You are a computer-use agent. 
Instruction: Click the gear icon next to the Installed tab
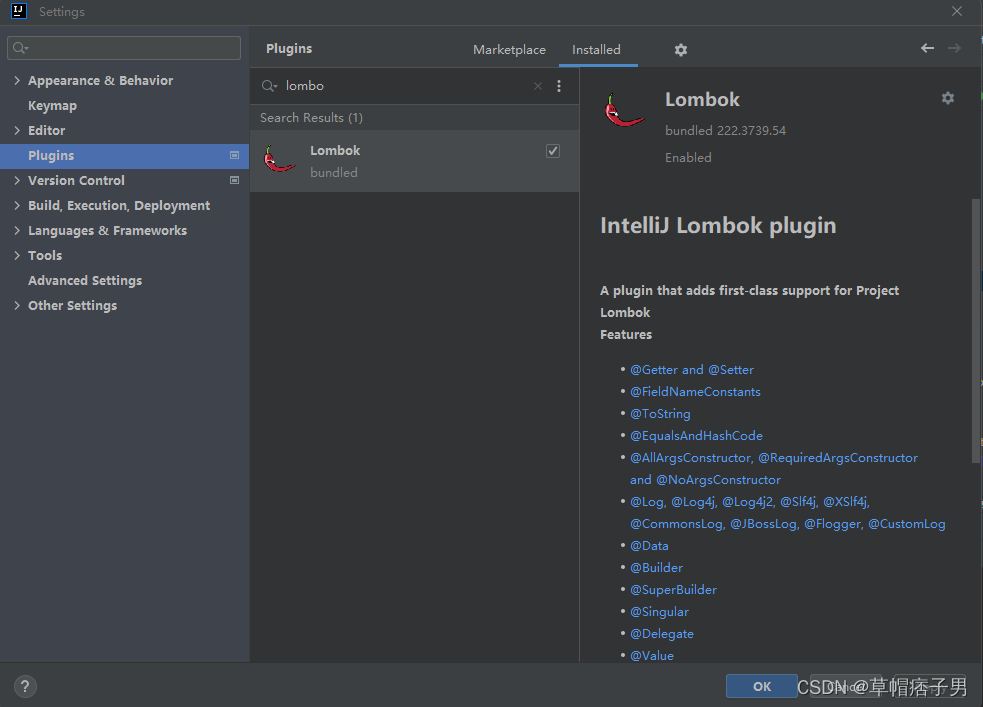681,49
